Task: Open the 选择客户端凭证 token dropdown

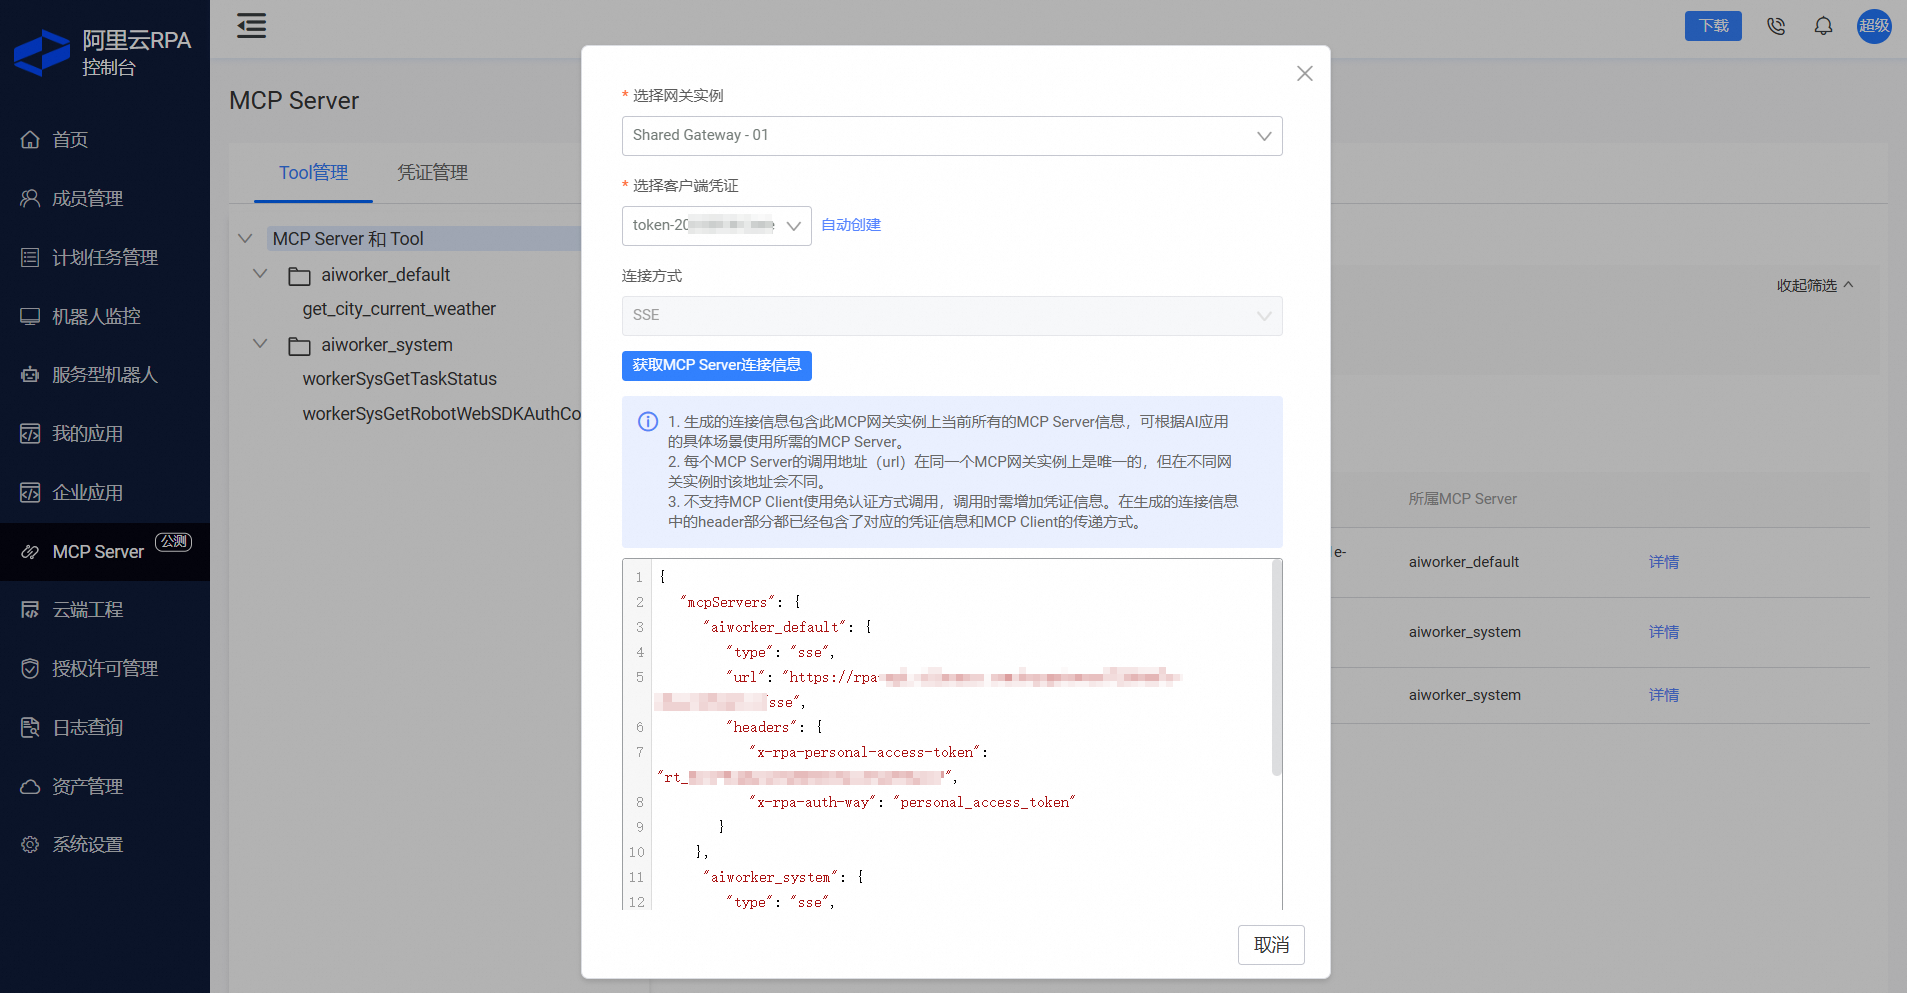Action: (x=717, y=226)
